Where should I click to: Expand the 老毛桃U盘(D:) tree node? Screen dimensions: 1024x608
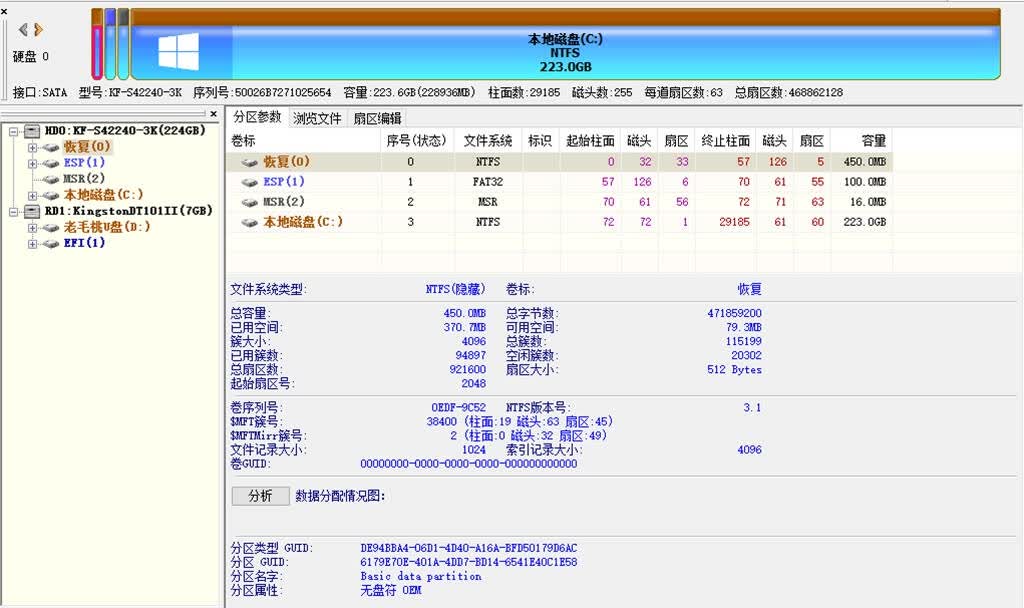pyautogui.click(x=32, y=227)
